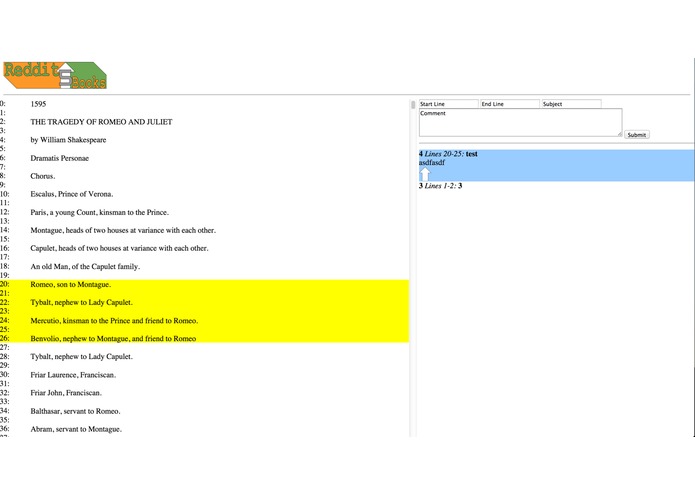Click the comment body 'asdfasdf'
Viewport: 695px width, 494px height.
click(x=432, y=163)
